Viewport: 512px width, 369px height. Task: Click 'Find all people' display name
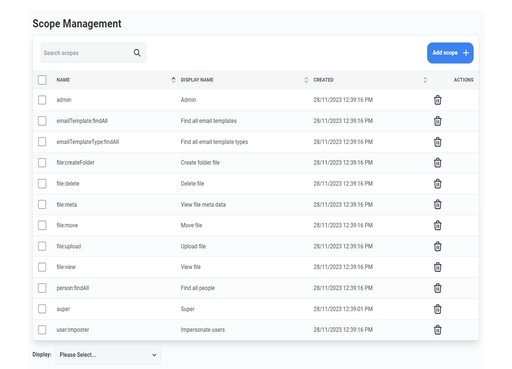coord(198,288)
